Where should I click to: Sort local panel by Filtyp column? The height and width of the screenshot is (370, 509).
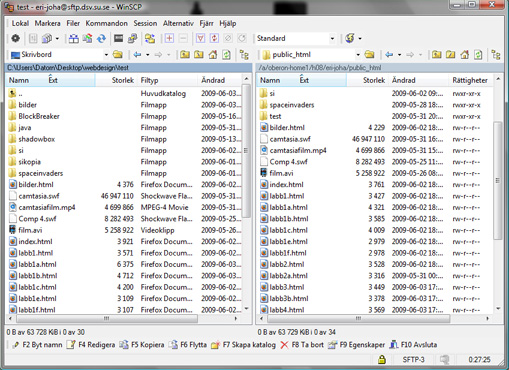coord(167,80)
